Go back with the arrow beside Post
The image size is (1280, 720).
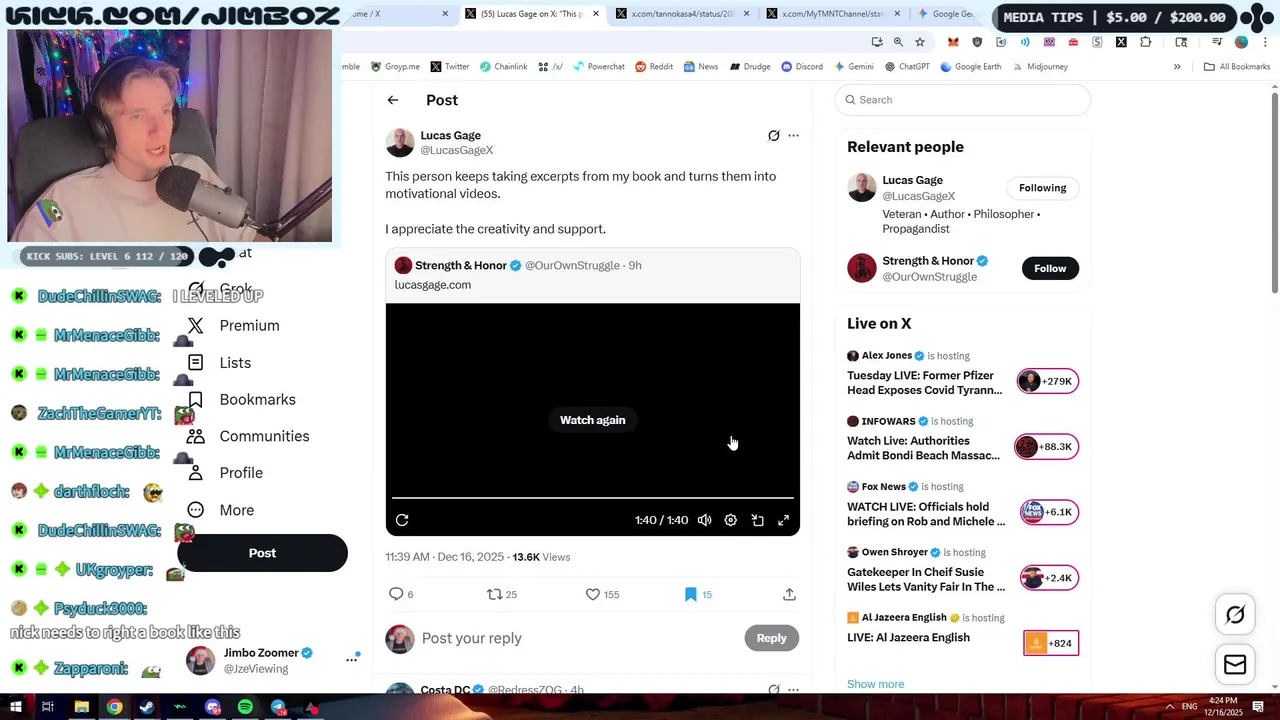click(393, 100)
